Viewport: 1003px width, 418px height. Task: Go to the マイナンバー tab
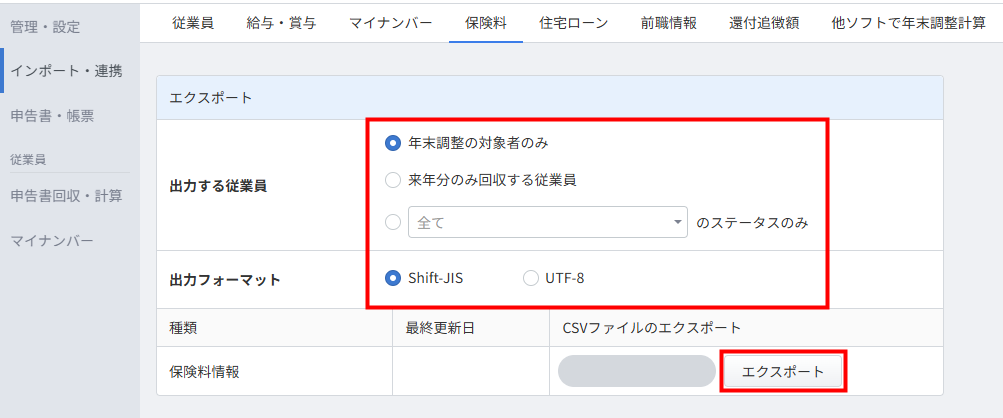[x=391, y=24]
